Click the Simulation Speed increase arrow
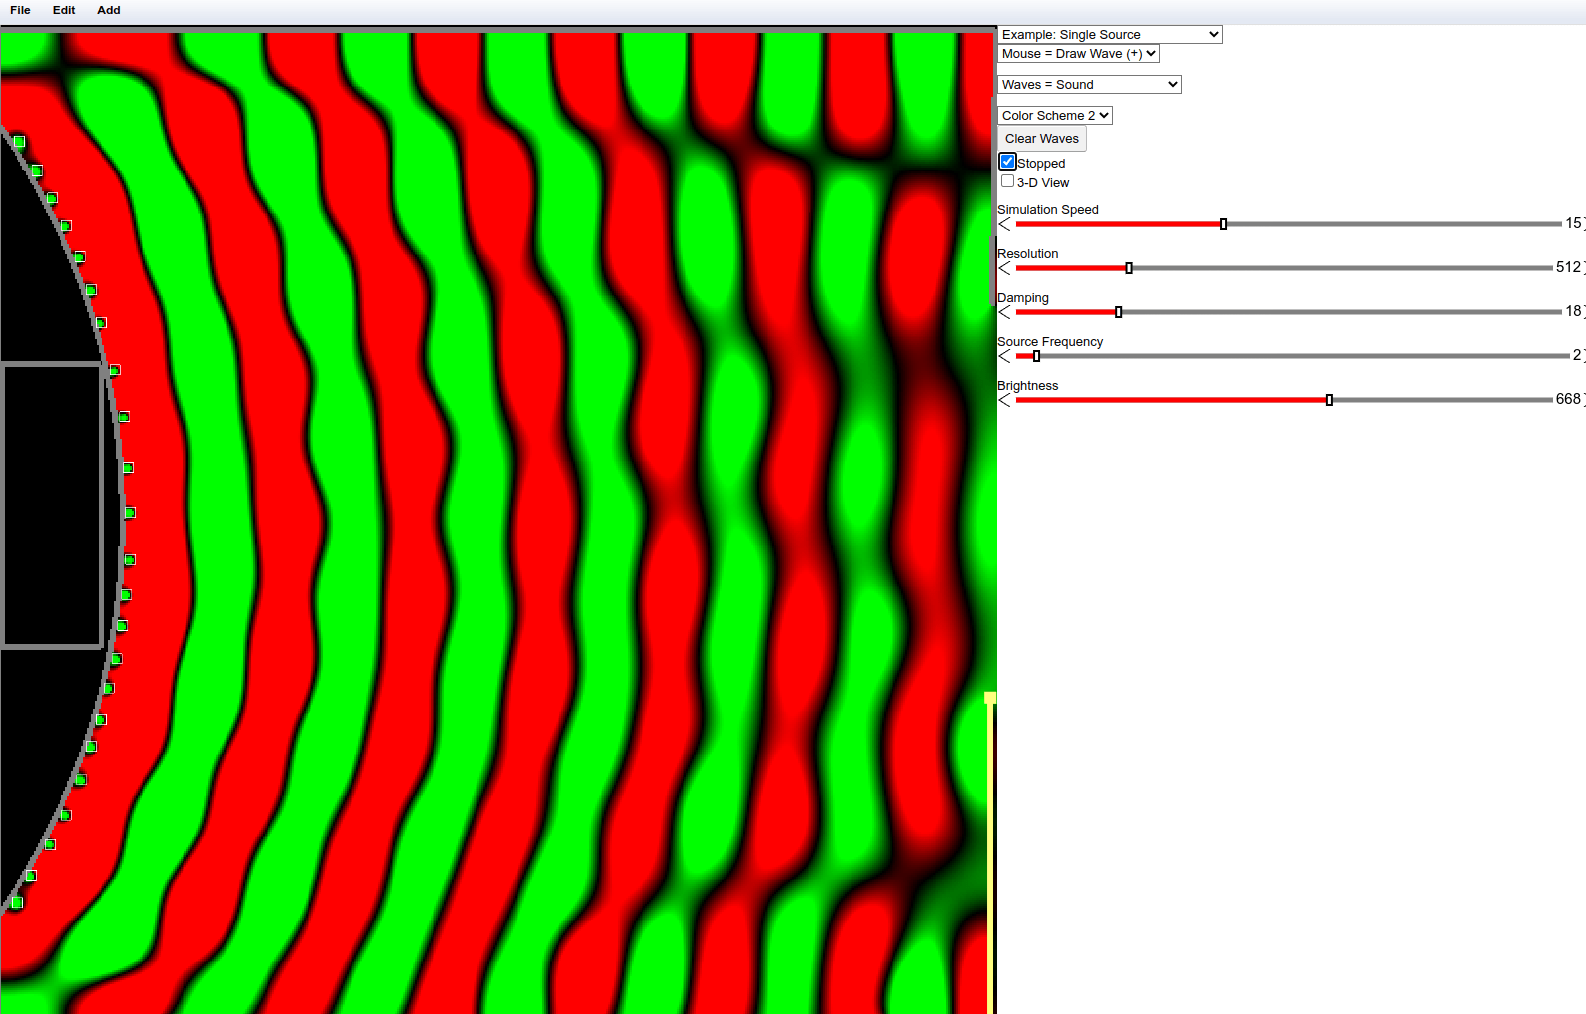1586x1014 pixels. (1583, 224)
